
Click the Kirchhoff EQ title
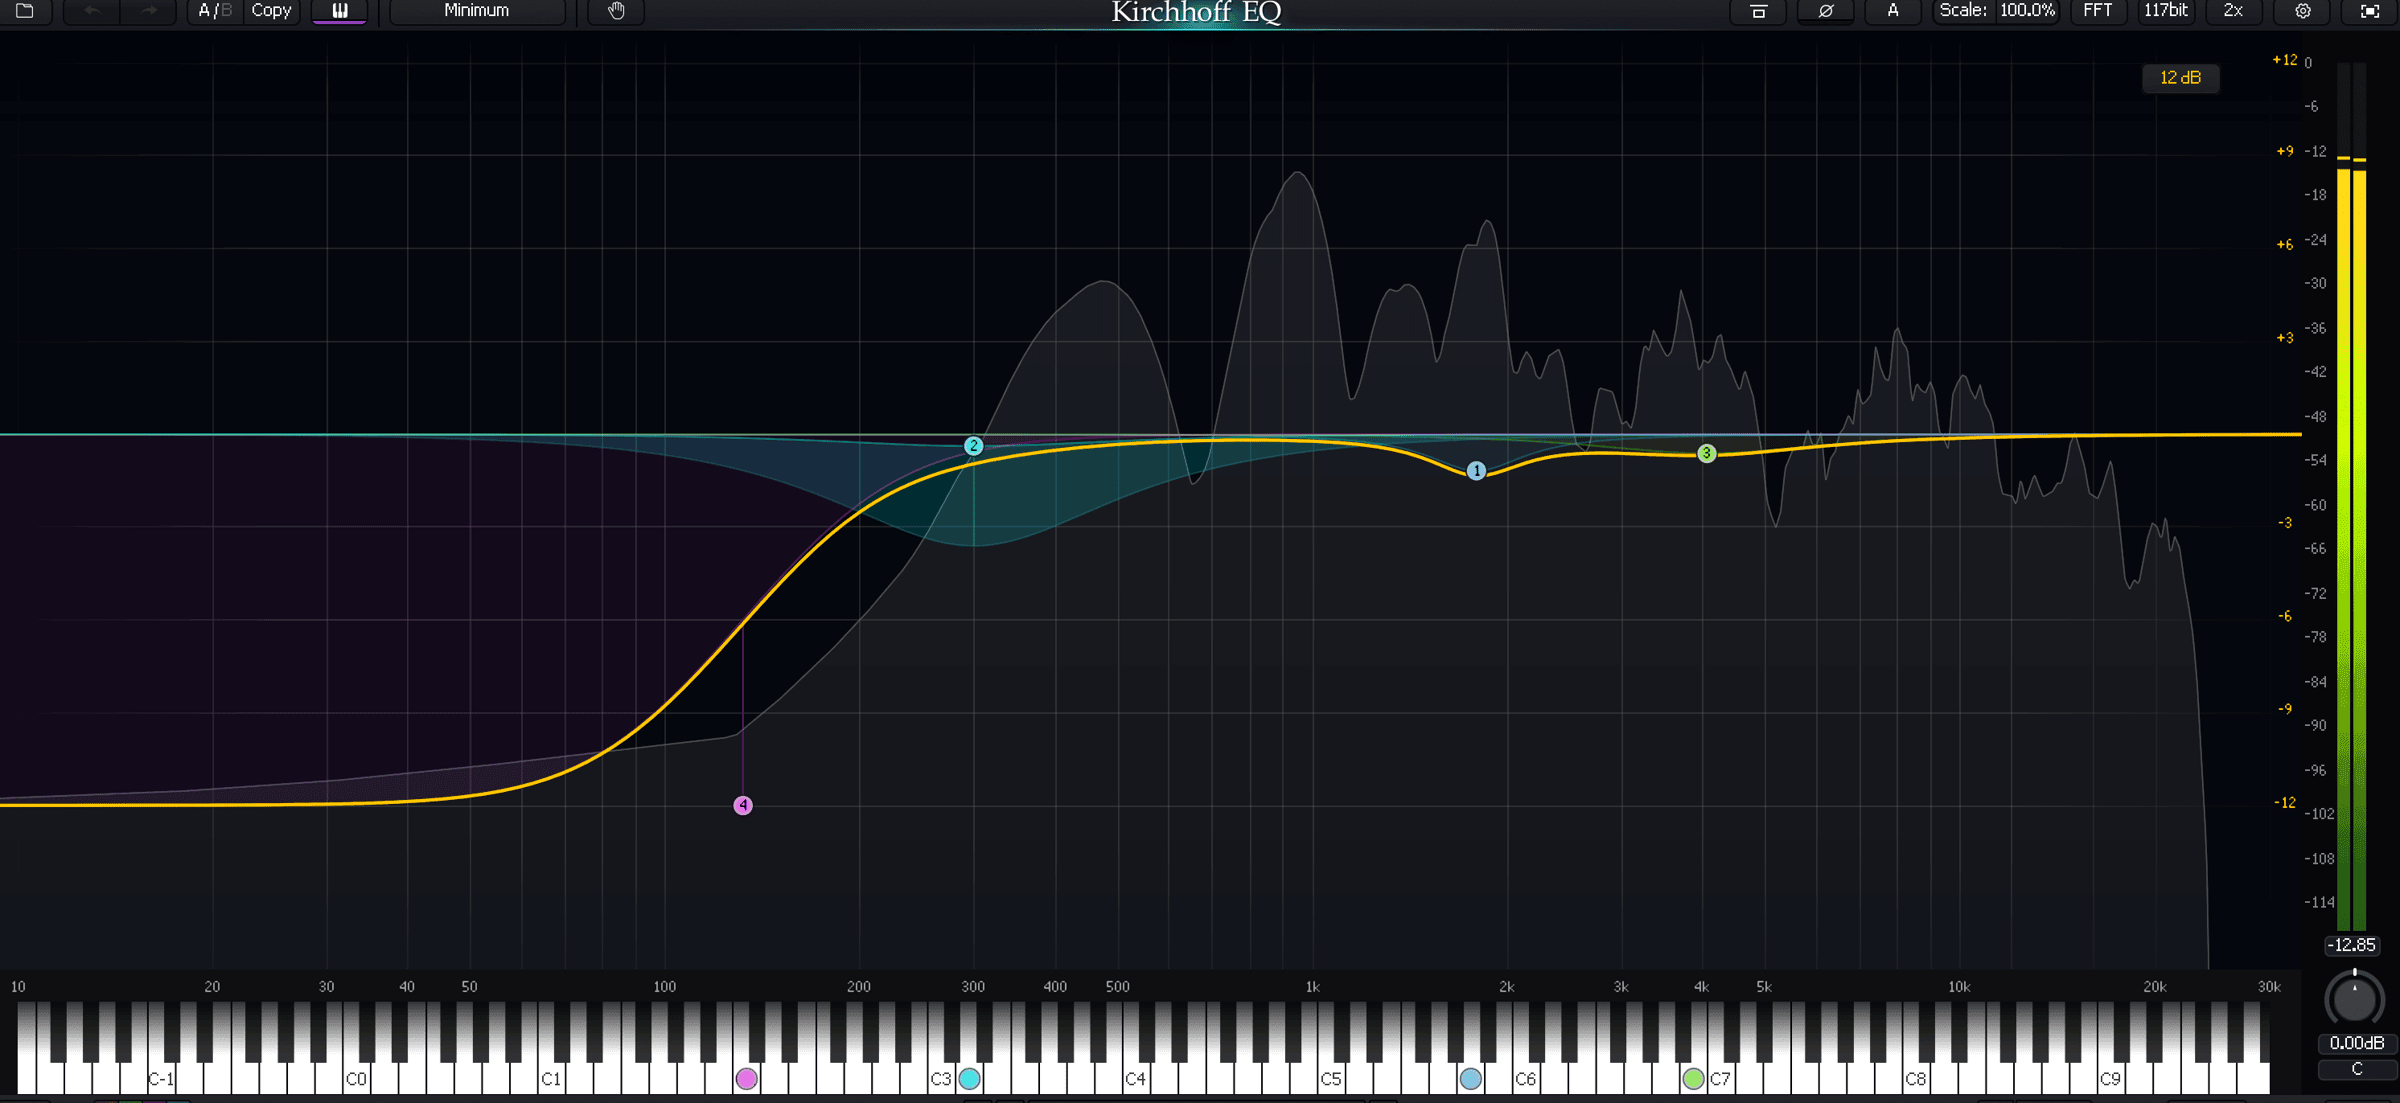[x=1197, y=12]
